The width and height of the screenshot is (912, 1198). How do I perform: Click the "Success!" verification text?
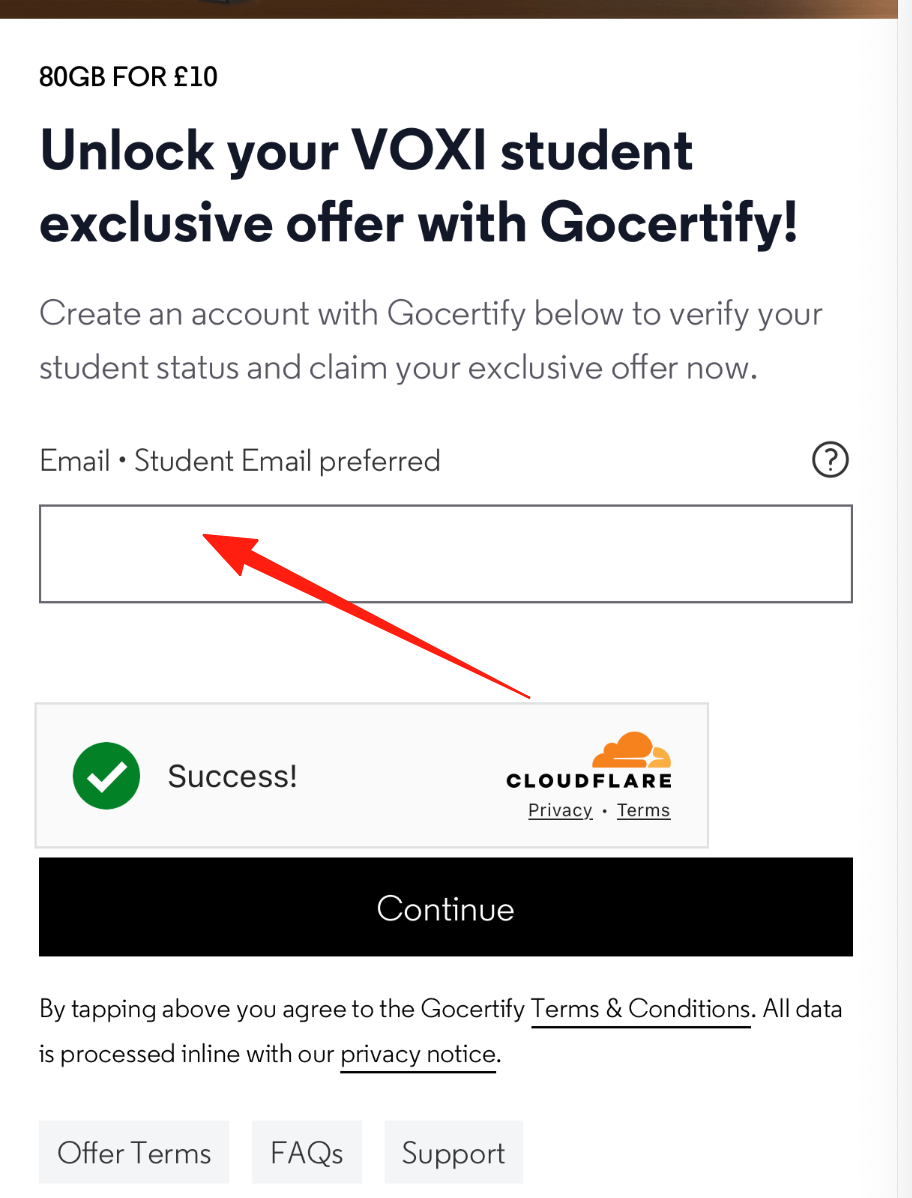pyautogui.click(x=232, y=776)
